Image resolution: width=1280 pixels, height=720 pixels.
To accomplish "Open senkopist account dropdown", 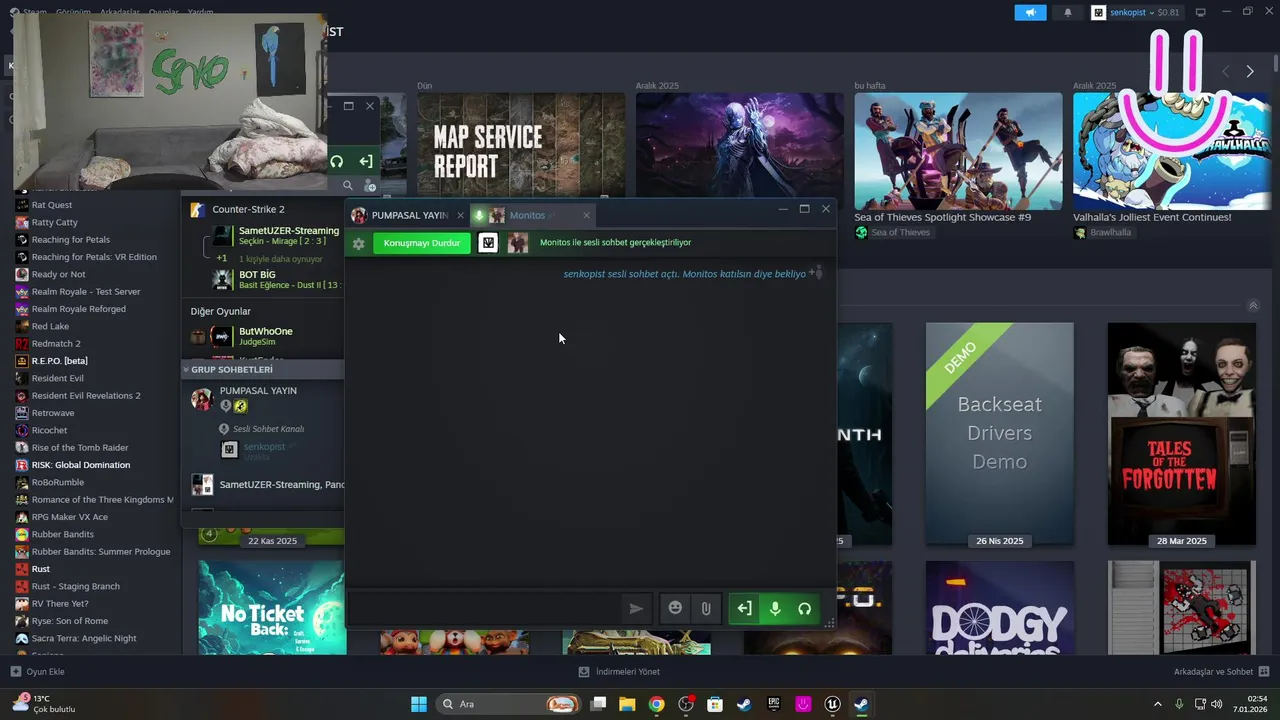I will 1136,12.
